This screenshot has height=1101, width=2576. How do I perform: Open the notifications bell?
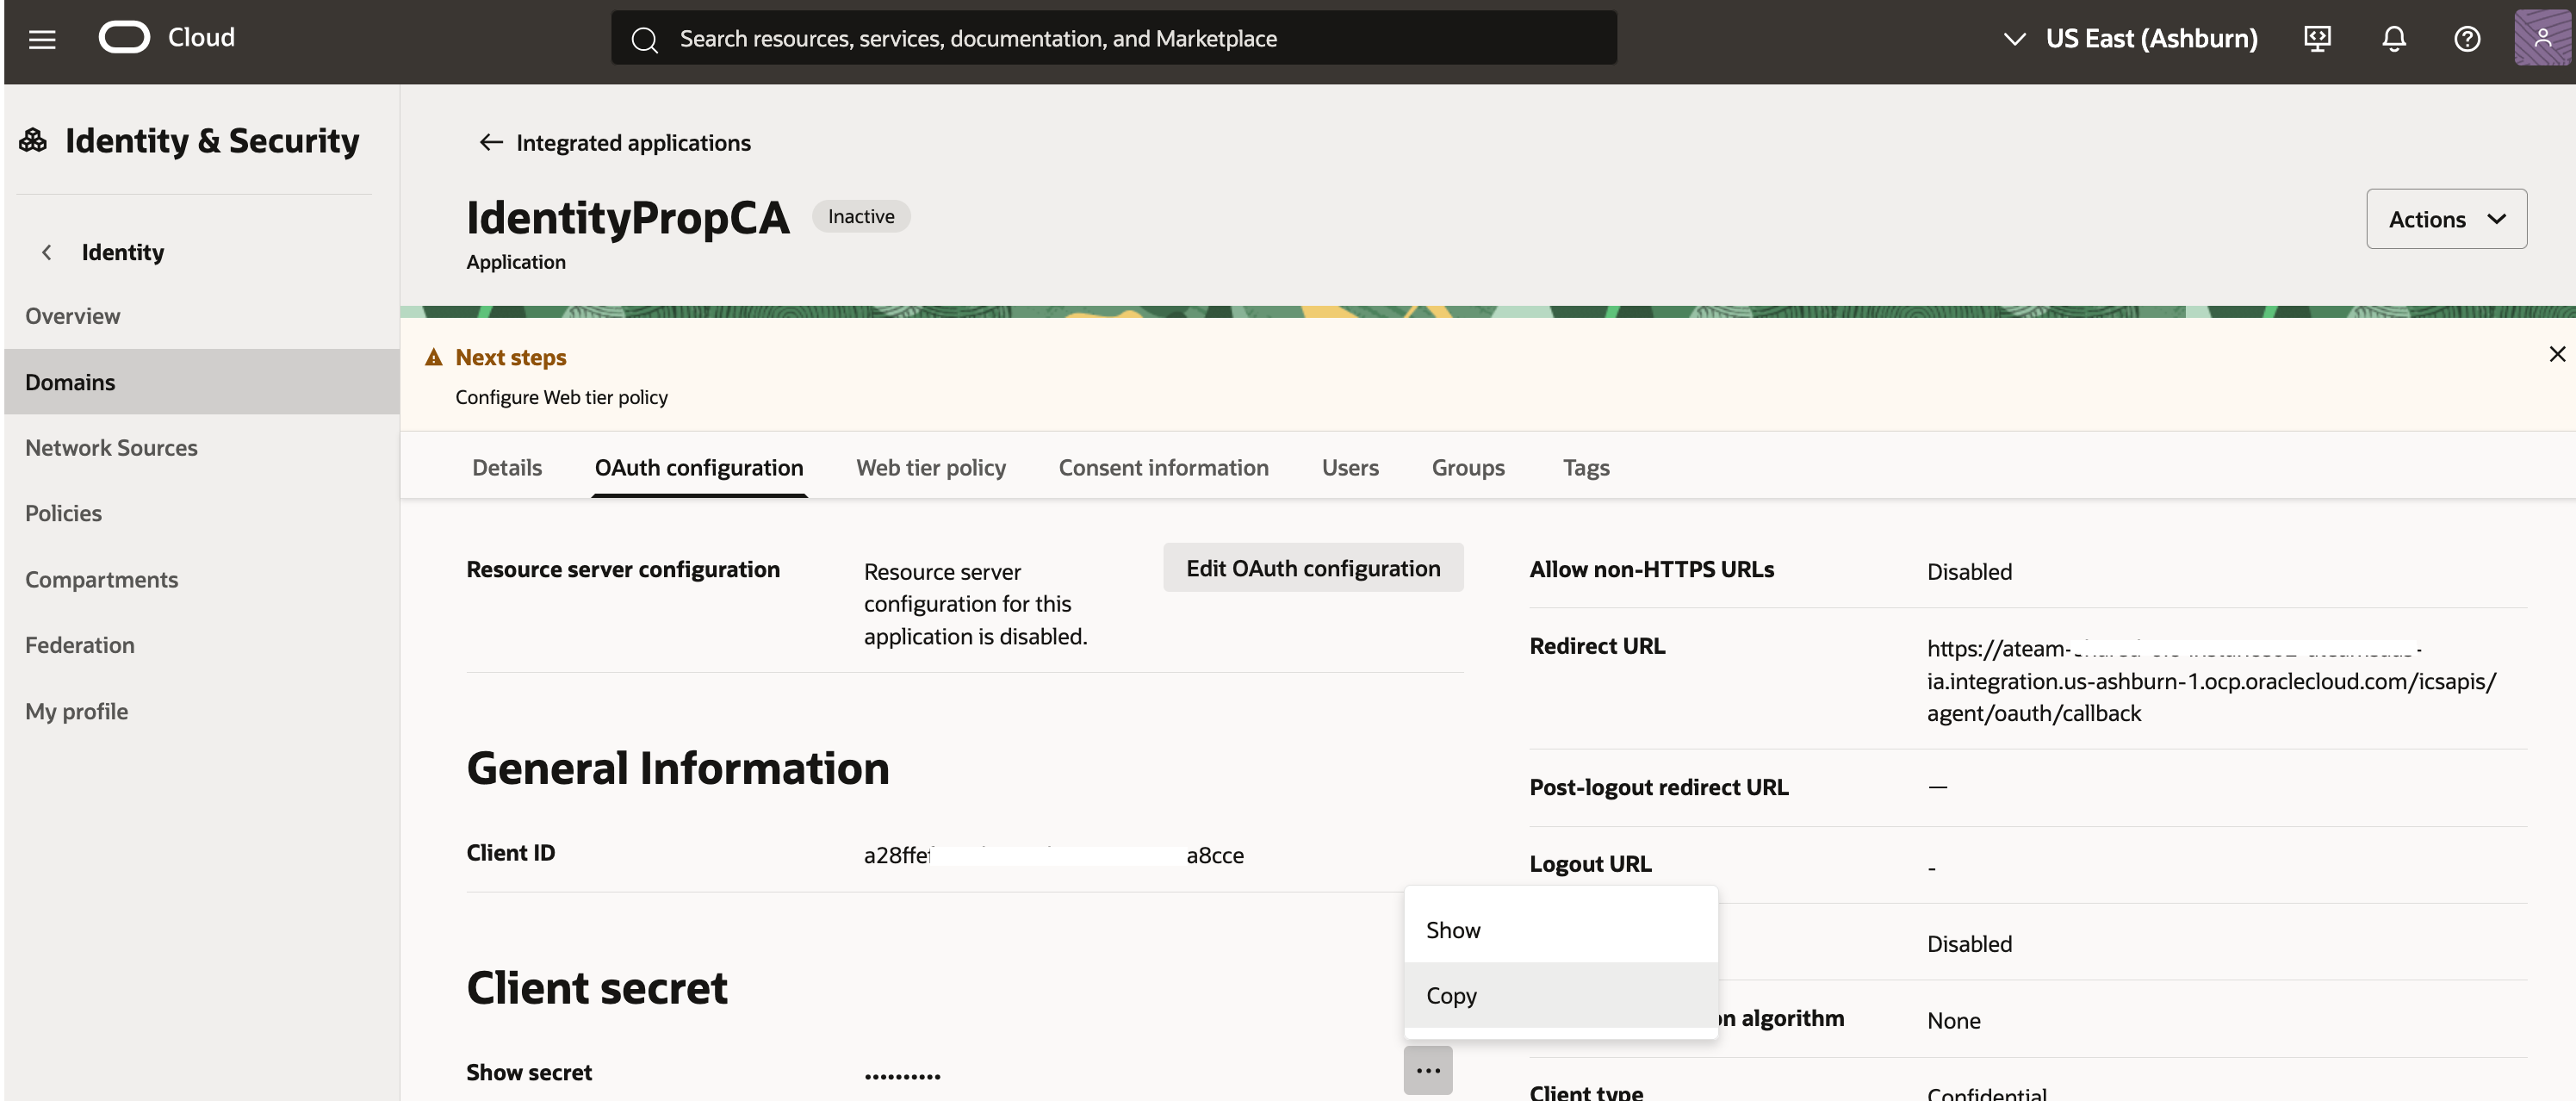(2393, 39)
